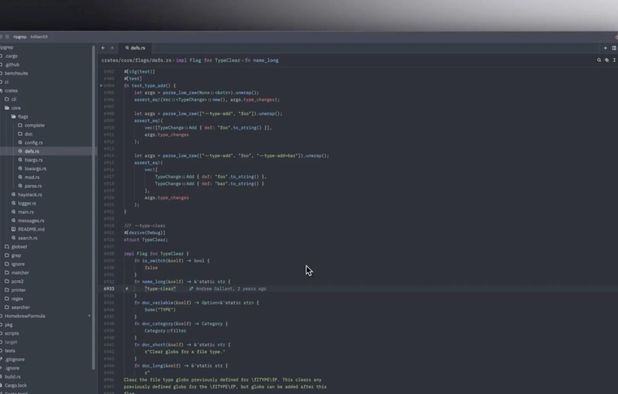Open config.rs in the project tree

34,143
